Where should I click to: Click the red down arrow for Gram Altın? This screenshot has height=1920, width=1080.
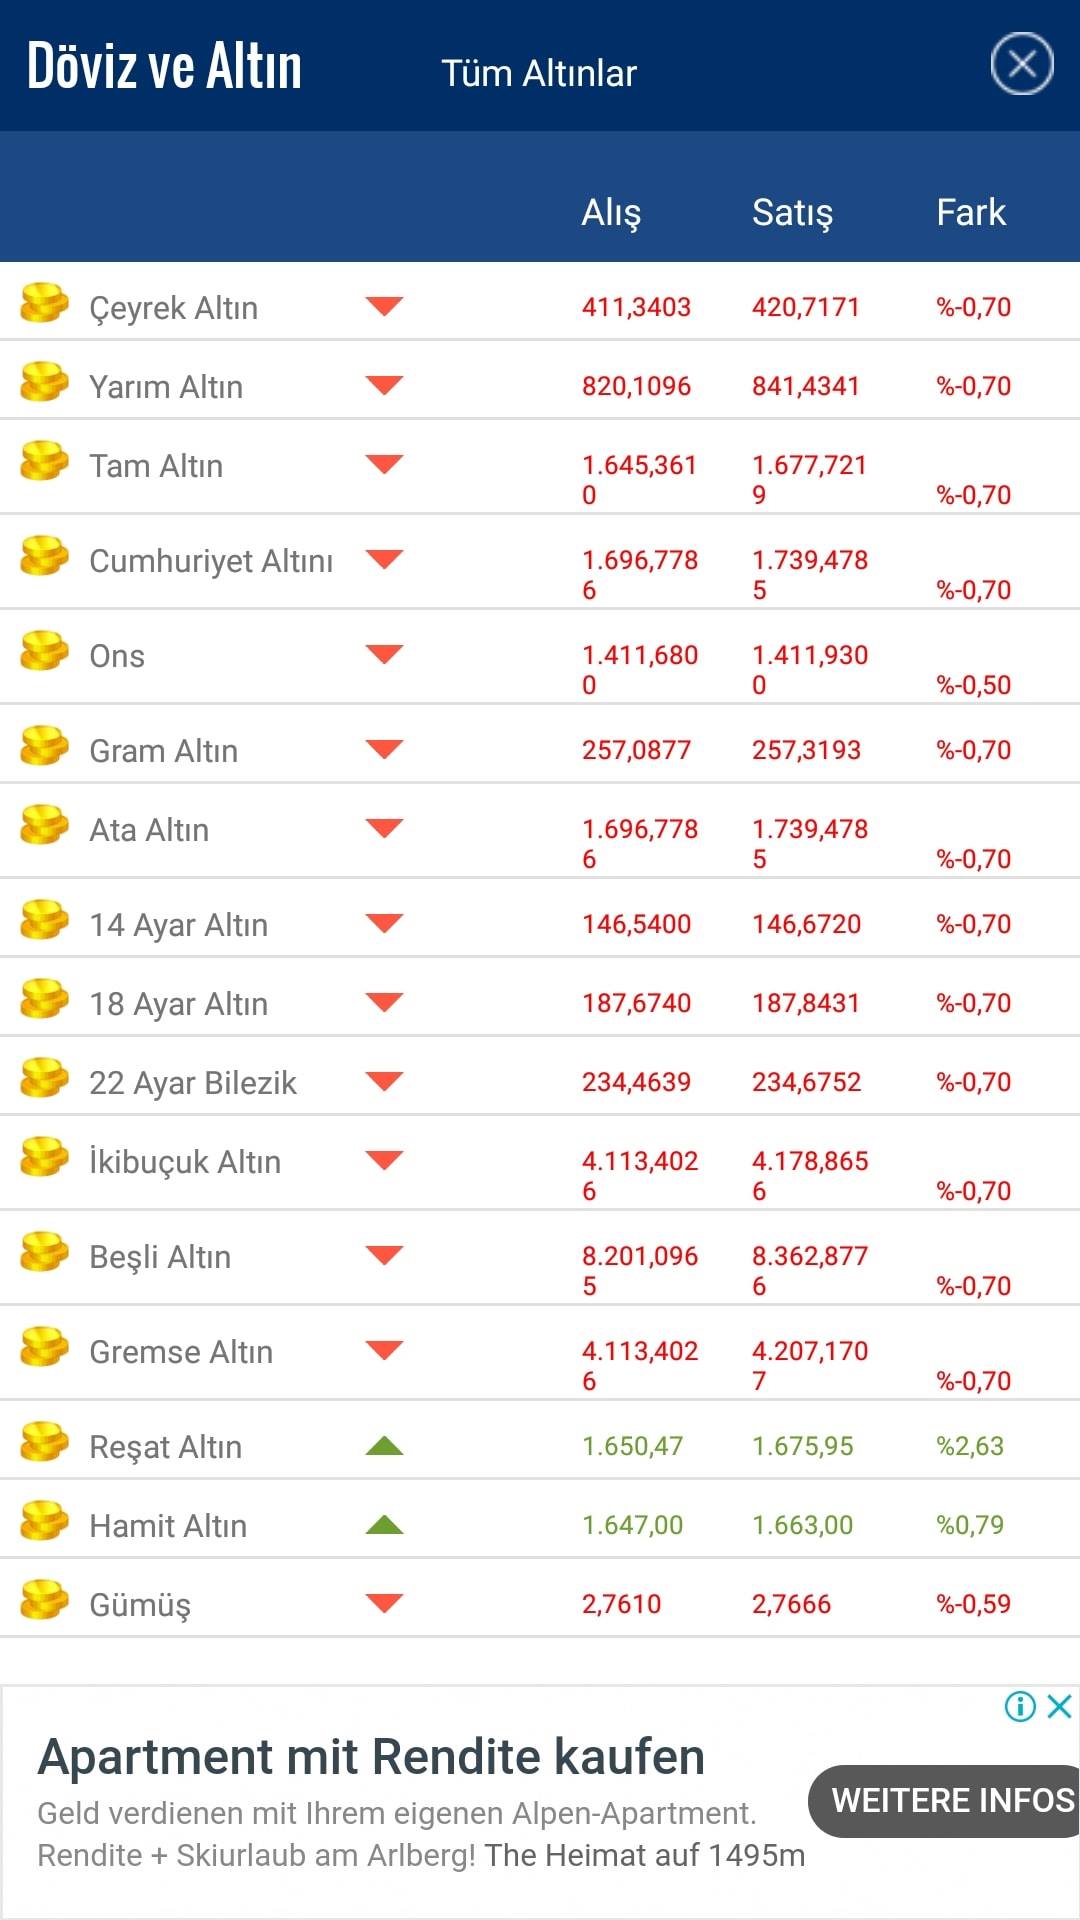pyautogui.click(x=384, y=748)
